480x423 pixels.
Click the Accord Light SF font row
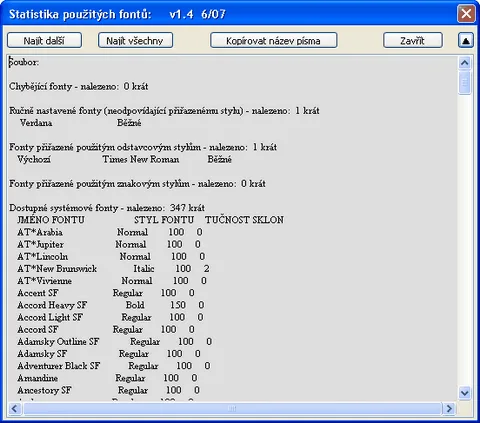[110, 317]
